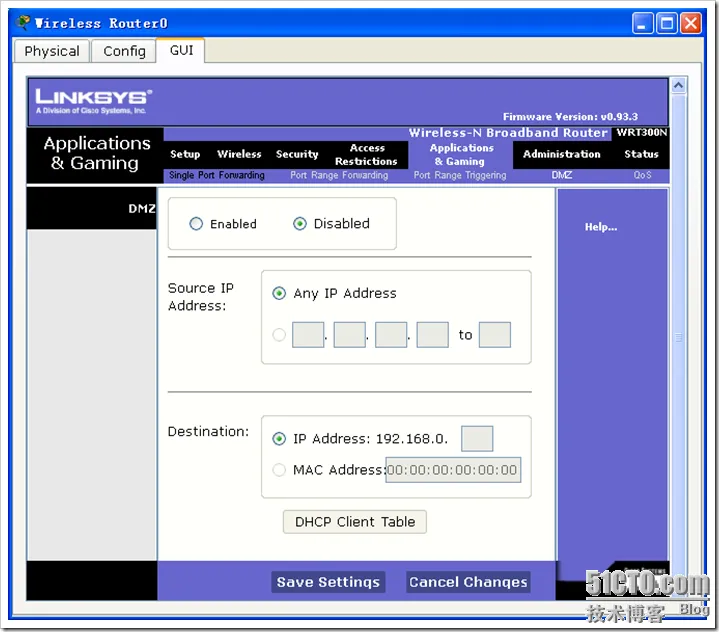Switch to the Physical tab
Viewport: 719px width, 632px height.
pos(52,51)
